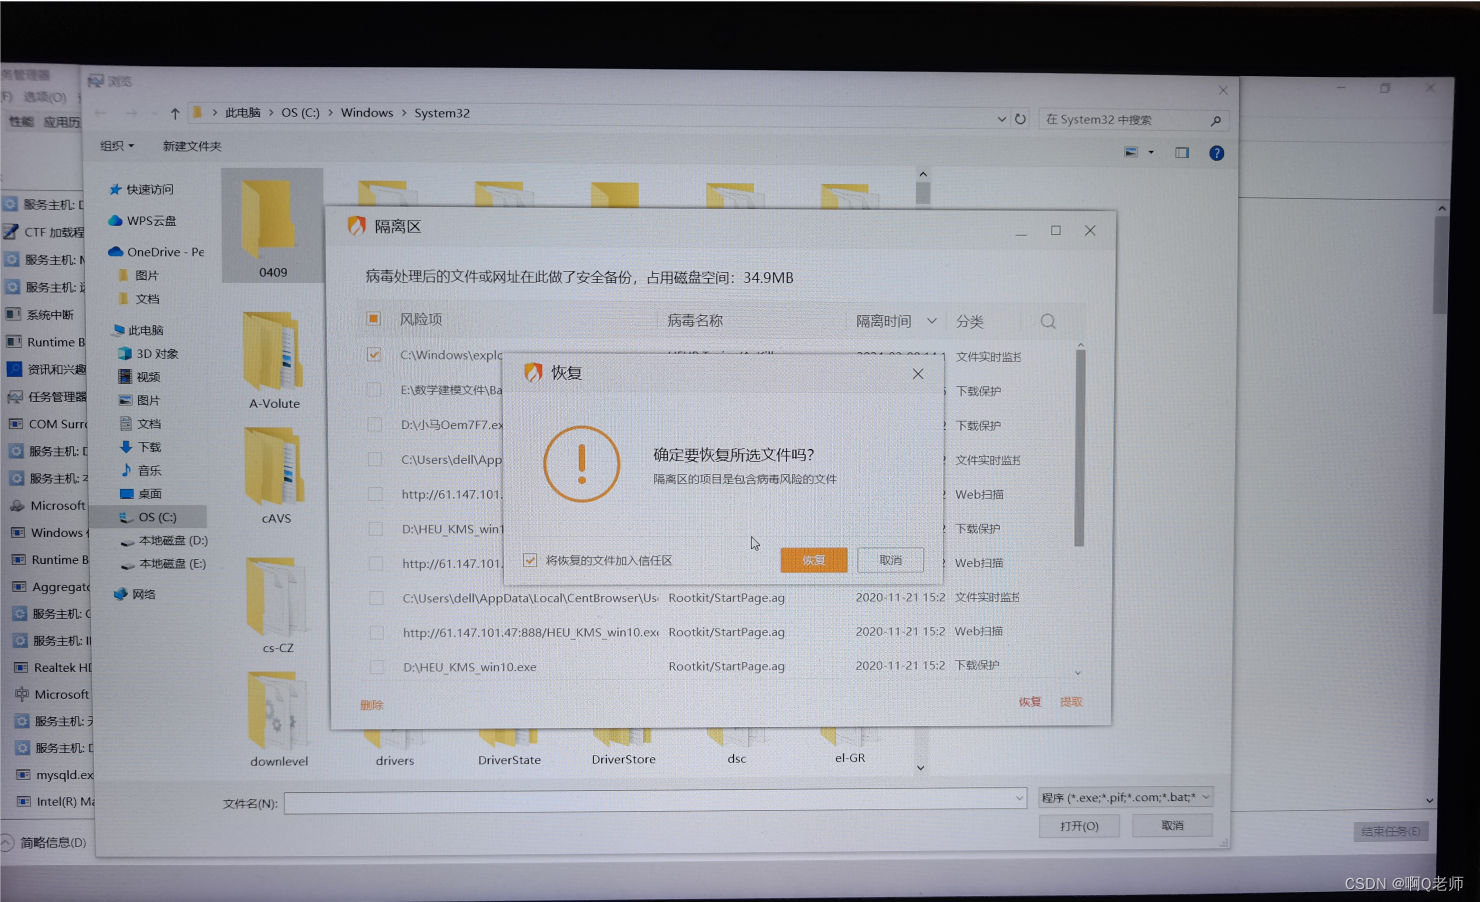Click the System32 search magnifier icon
The height and width of the screenshot is (902, 1480).
[x=1216, y=120]
